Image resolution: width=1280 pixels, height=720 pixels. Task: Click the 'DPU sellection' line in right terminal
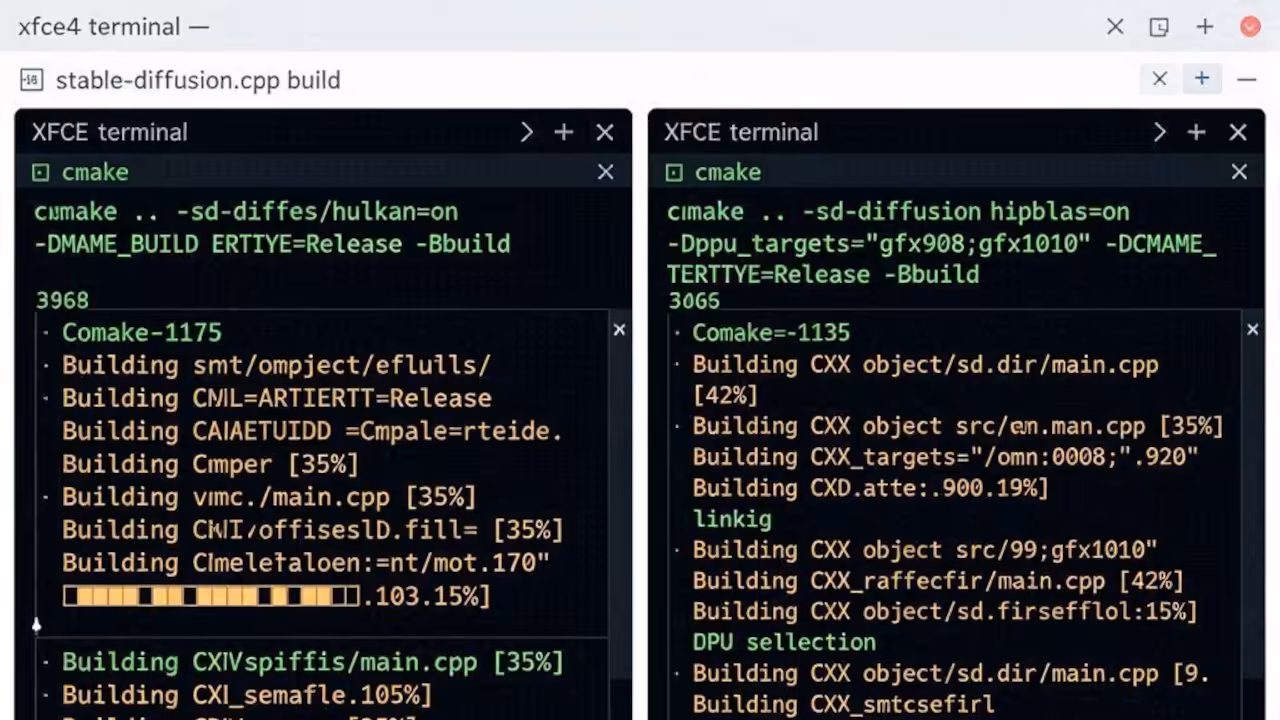pyautogui.click(x=784, y=642)
